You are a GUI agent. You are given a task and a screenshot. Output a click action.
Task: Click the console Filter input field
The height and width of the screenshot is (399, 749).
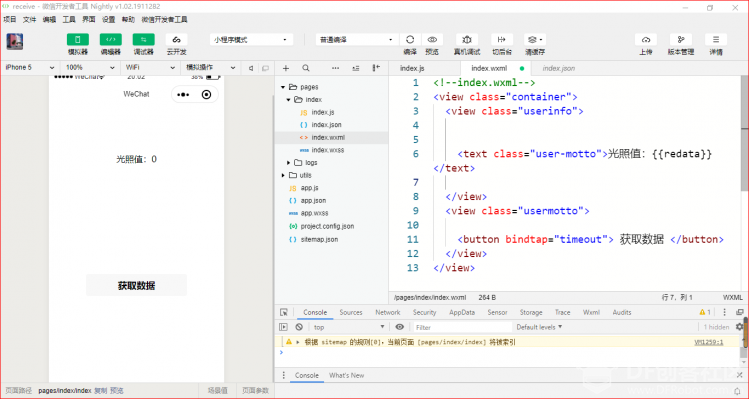pos(461,327)
